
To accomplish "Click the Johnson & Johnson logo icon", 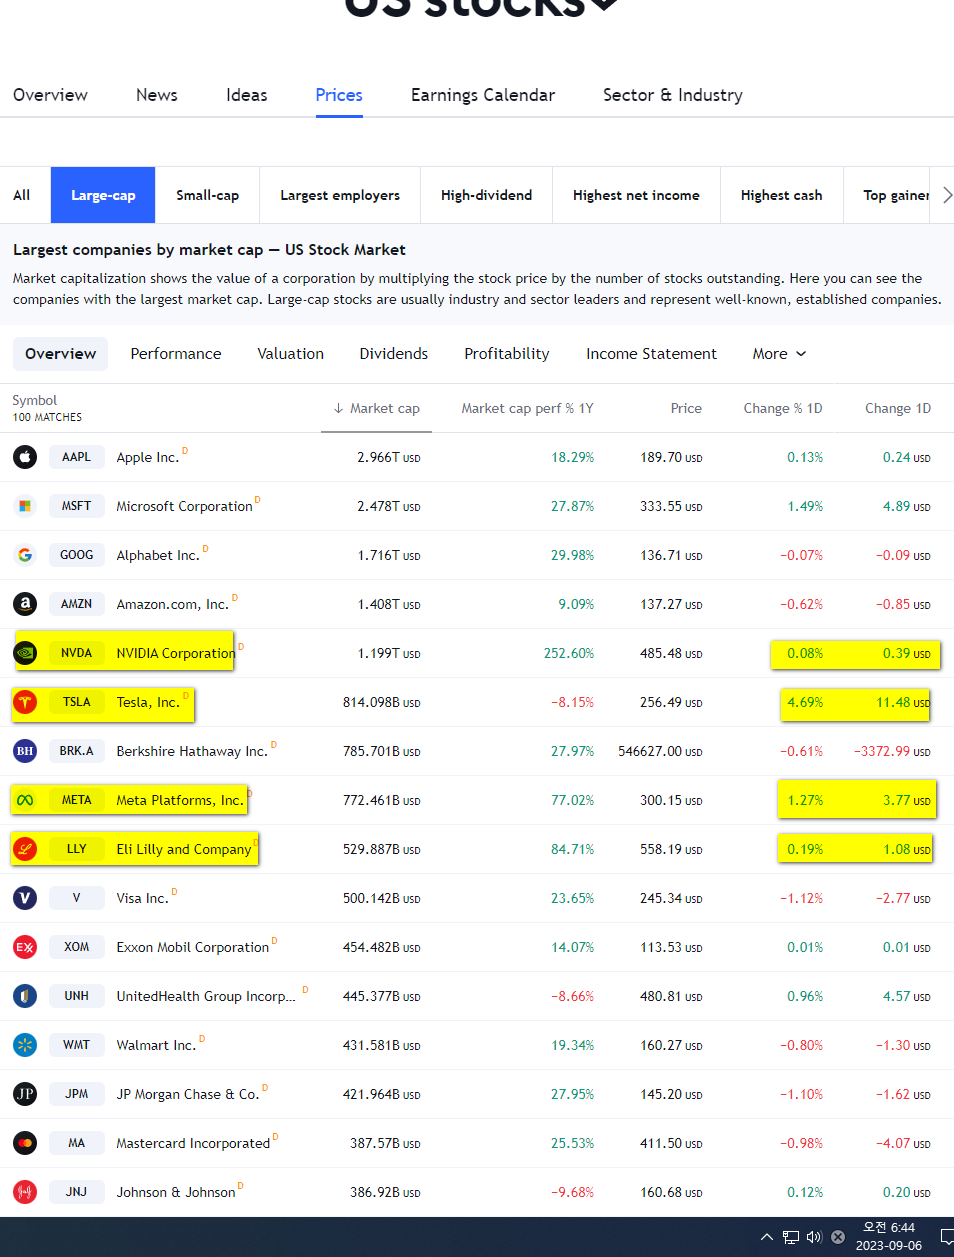I will (x=25, y=1192).
